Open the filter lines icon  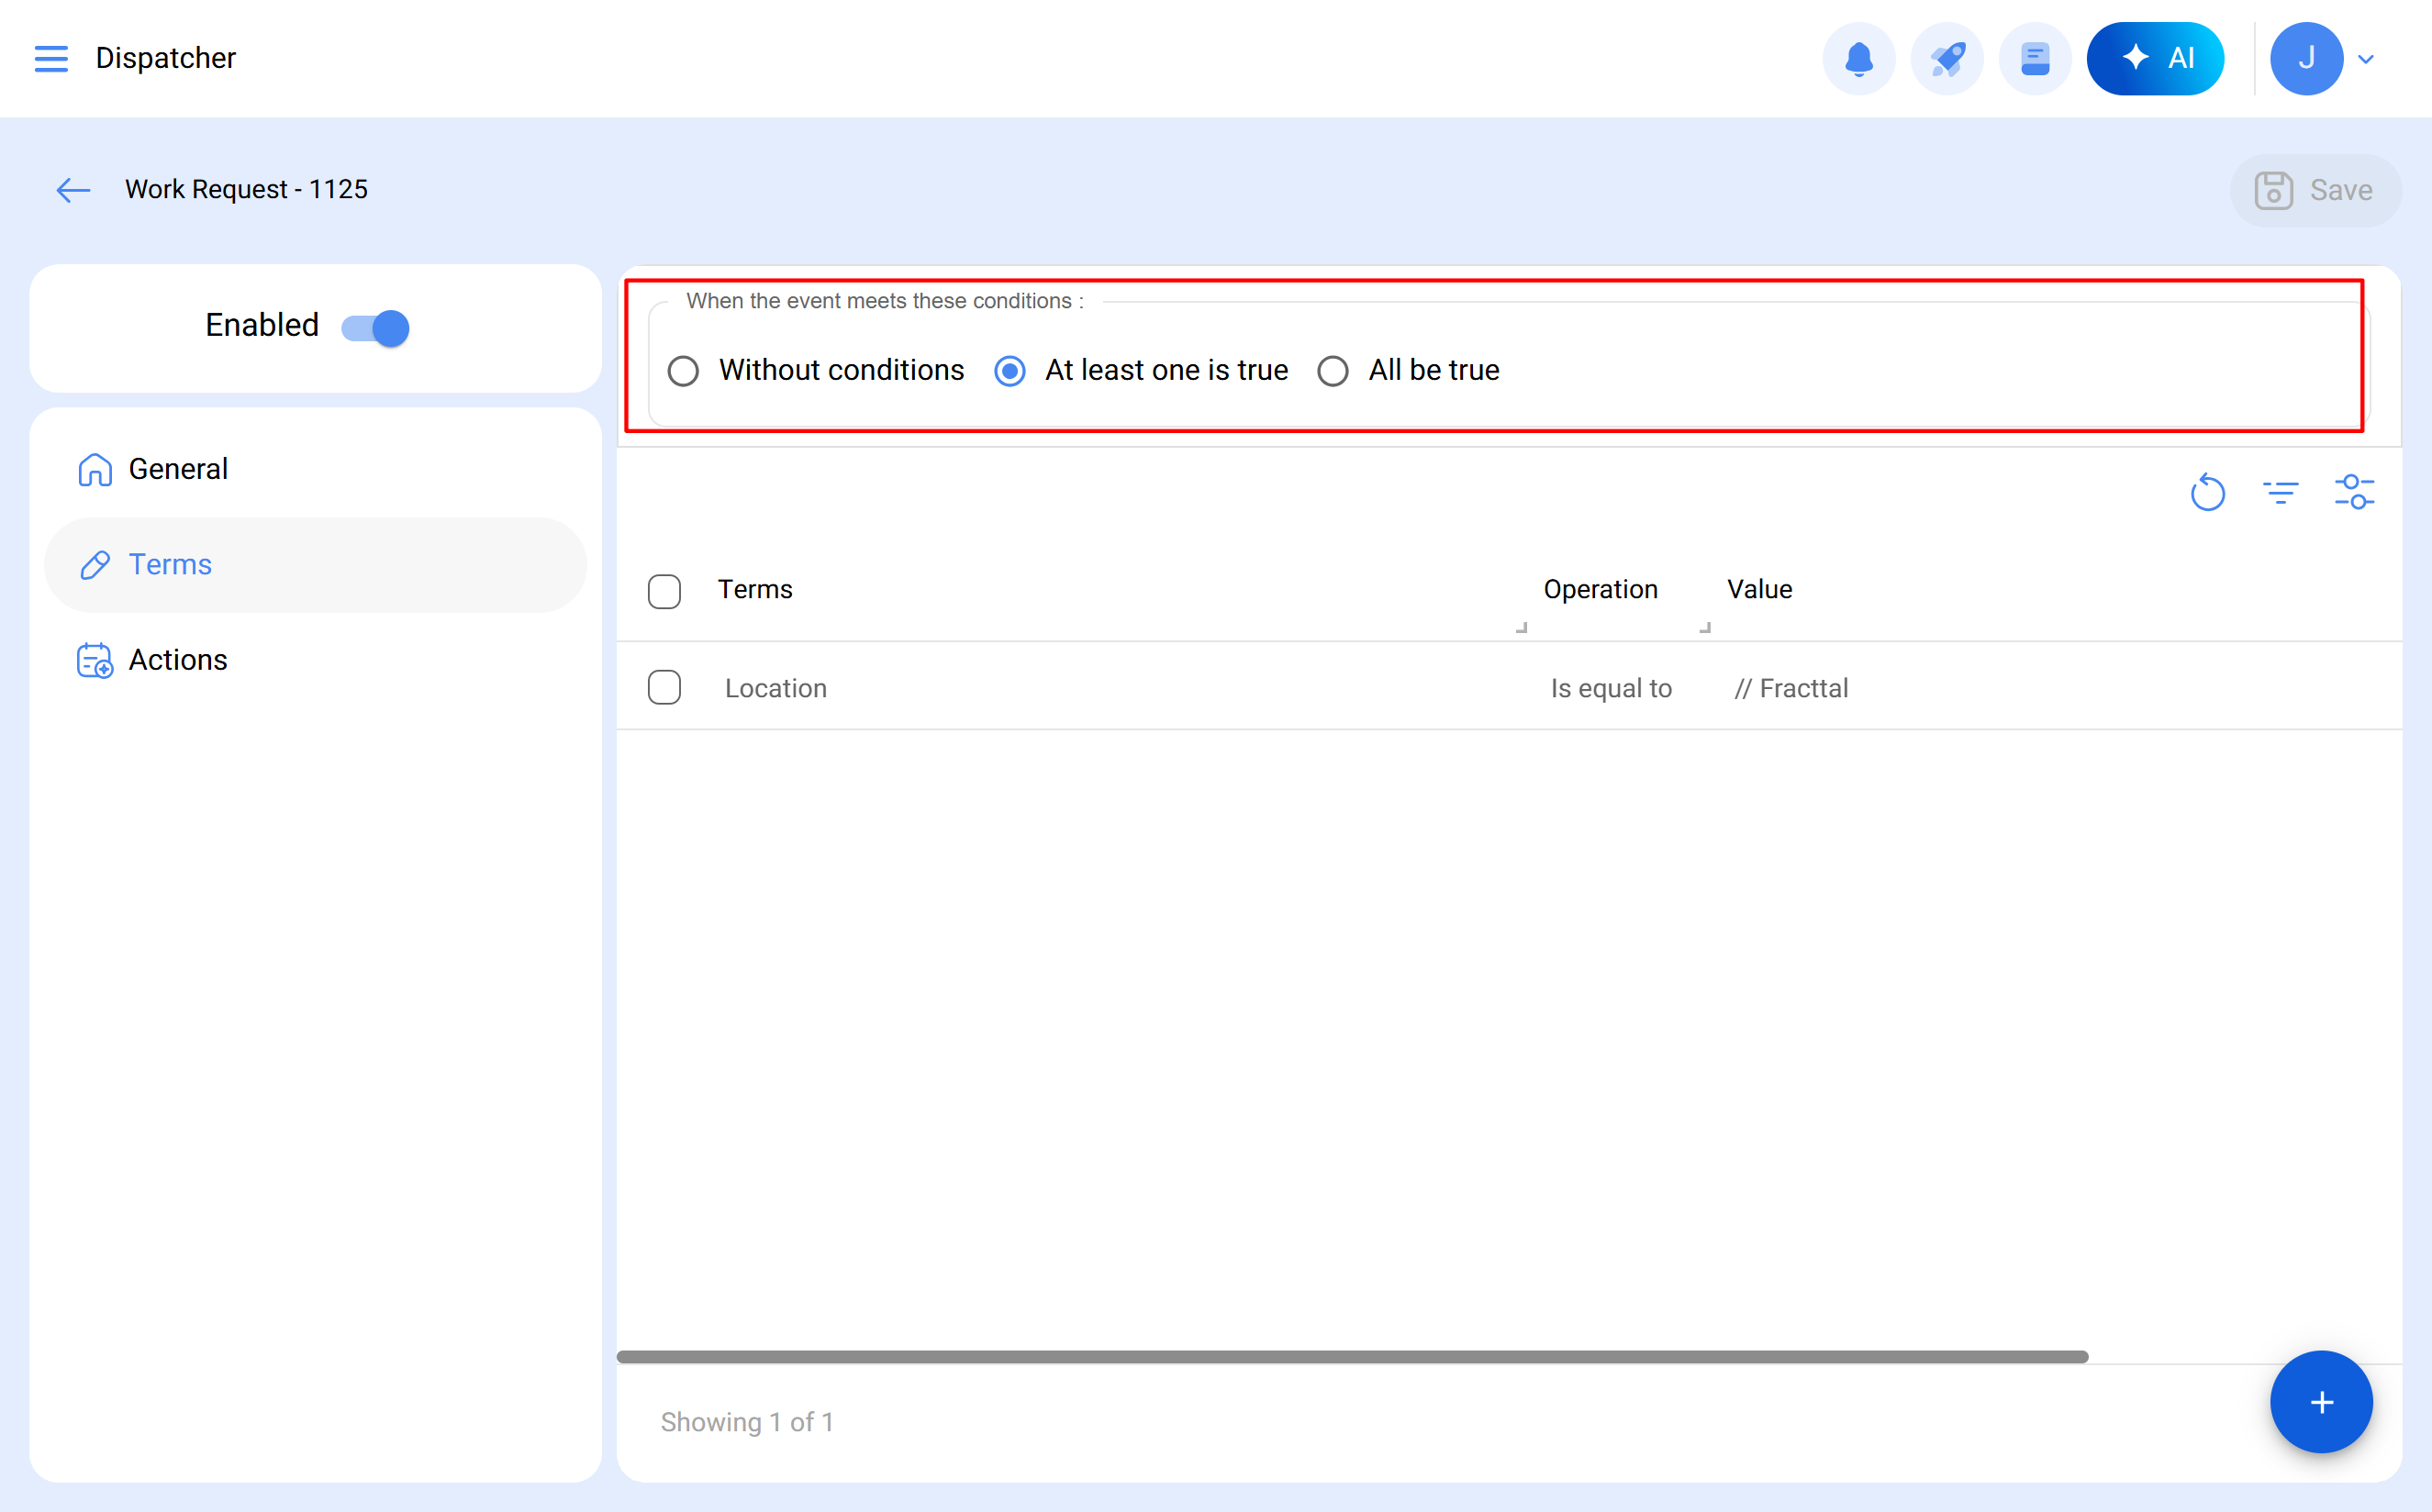(2280, 492)
